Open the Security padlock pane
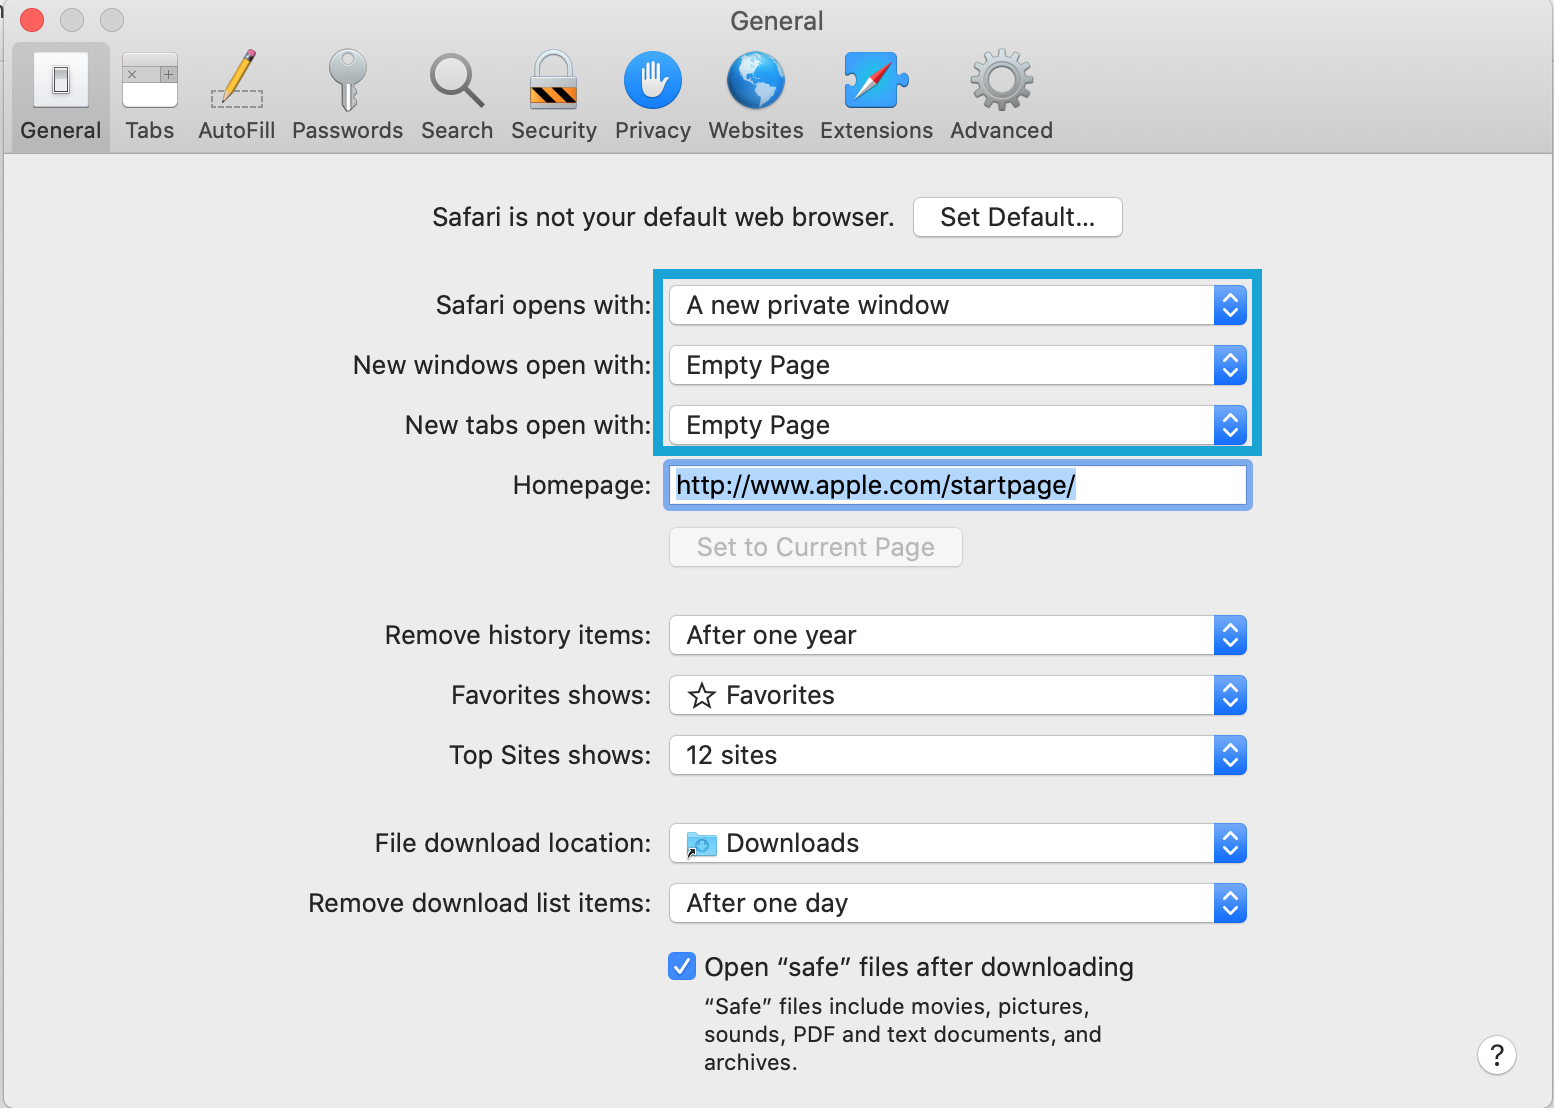 pyautogui.click(x=553, y=97)
